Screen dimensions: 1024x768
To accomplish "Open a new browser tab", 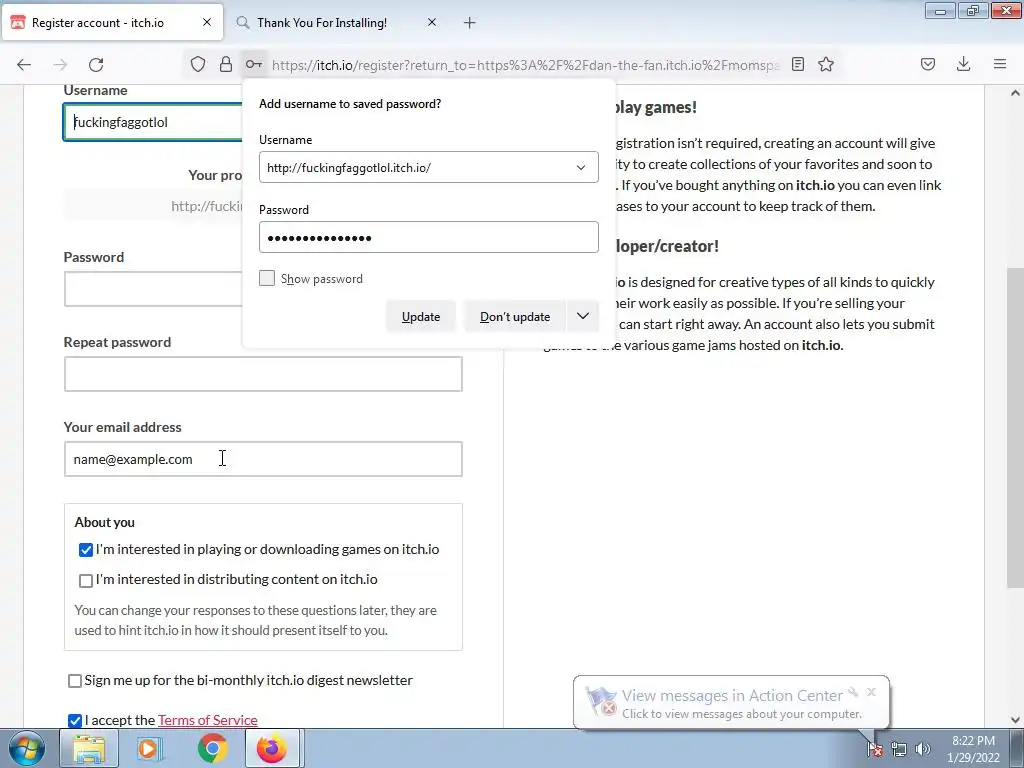I will pos(470,23).
